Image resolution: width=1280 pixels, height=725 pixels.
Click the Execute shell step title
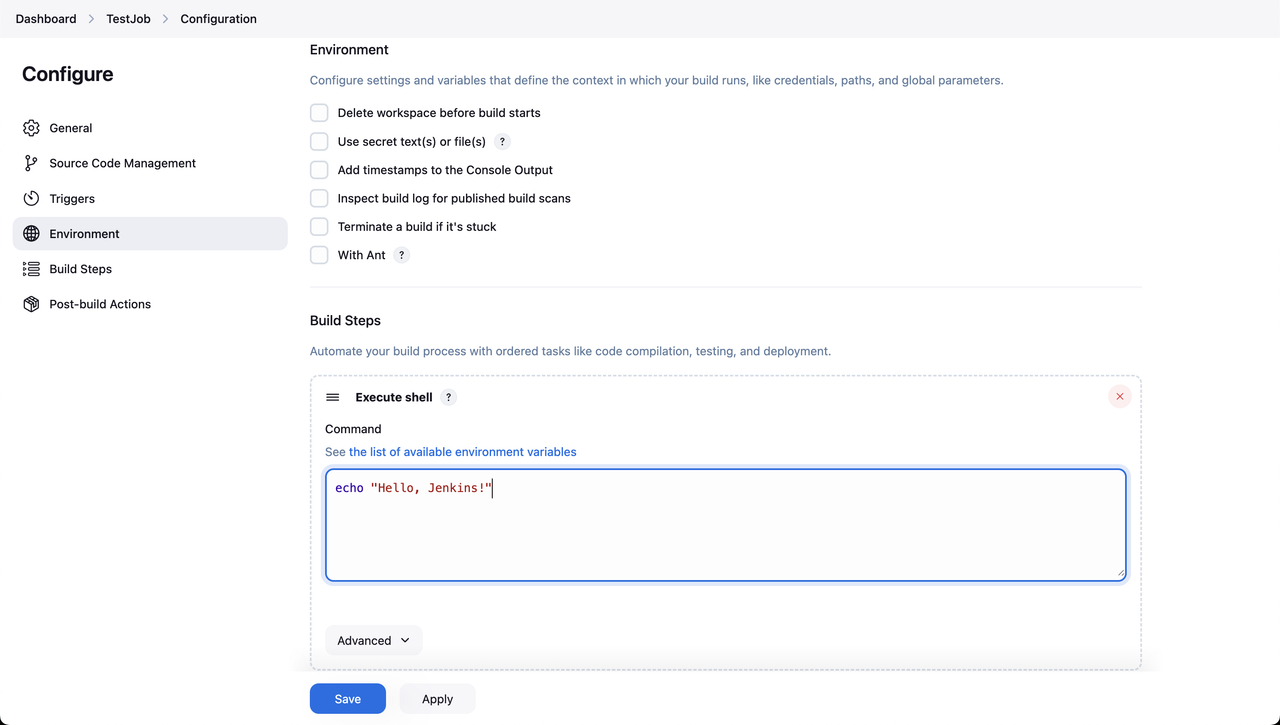pyautogui.click(x=394, y=397)
